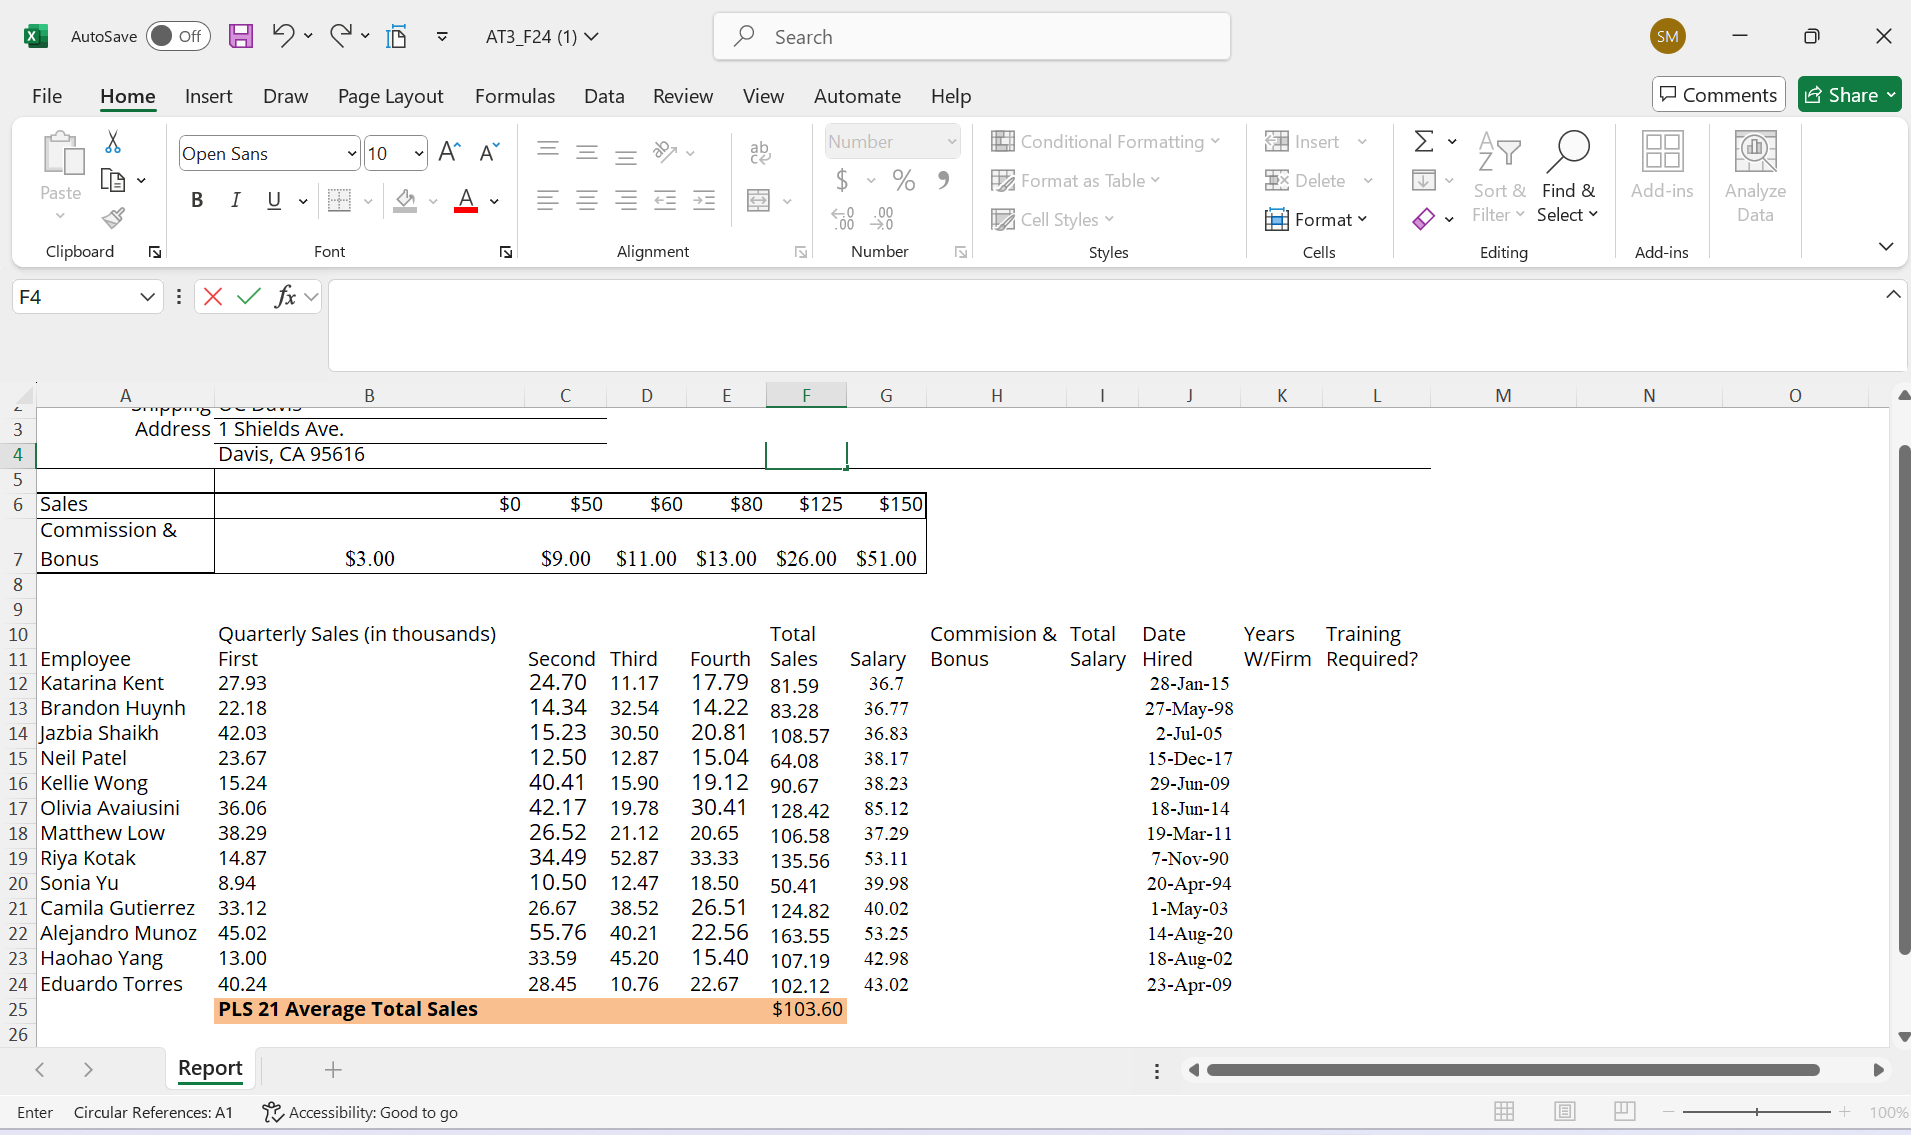Adjust the zoom slider
1911x1135 pixels.
pyautogui.click(x=1757, y=1112)
